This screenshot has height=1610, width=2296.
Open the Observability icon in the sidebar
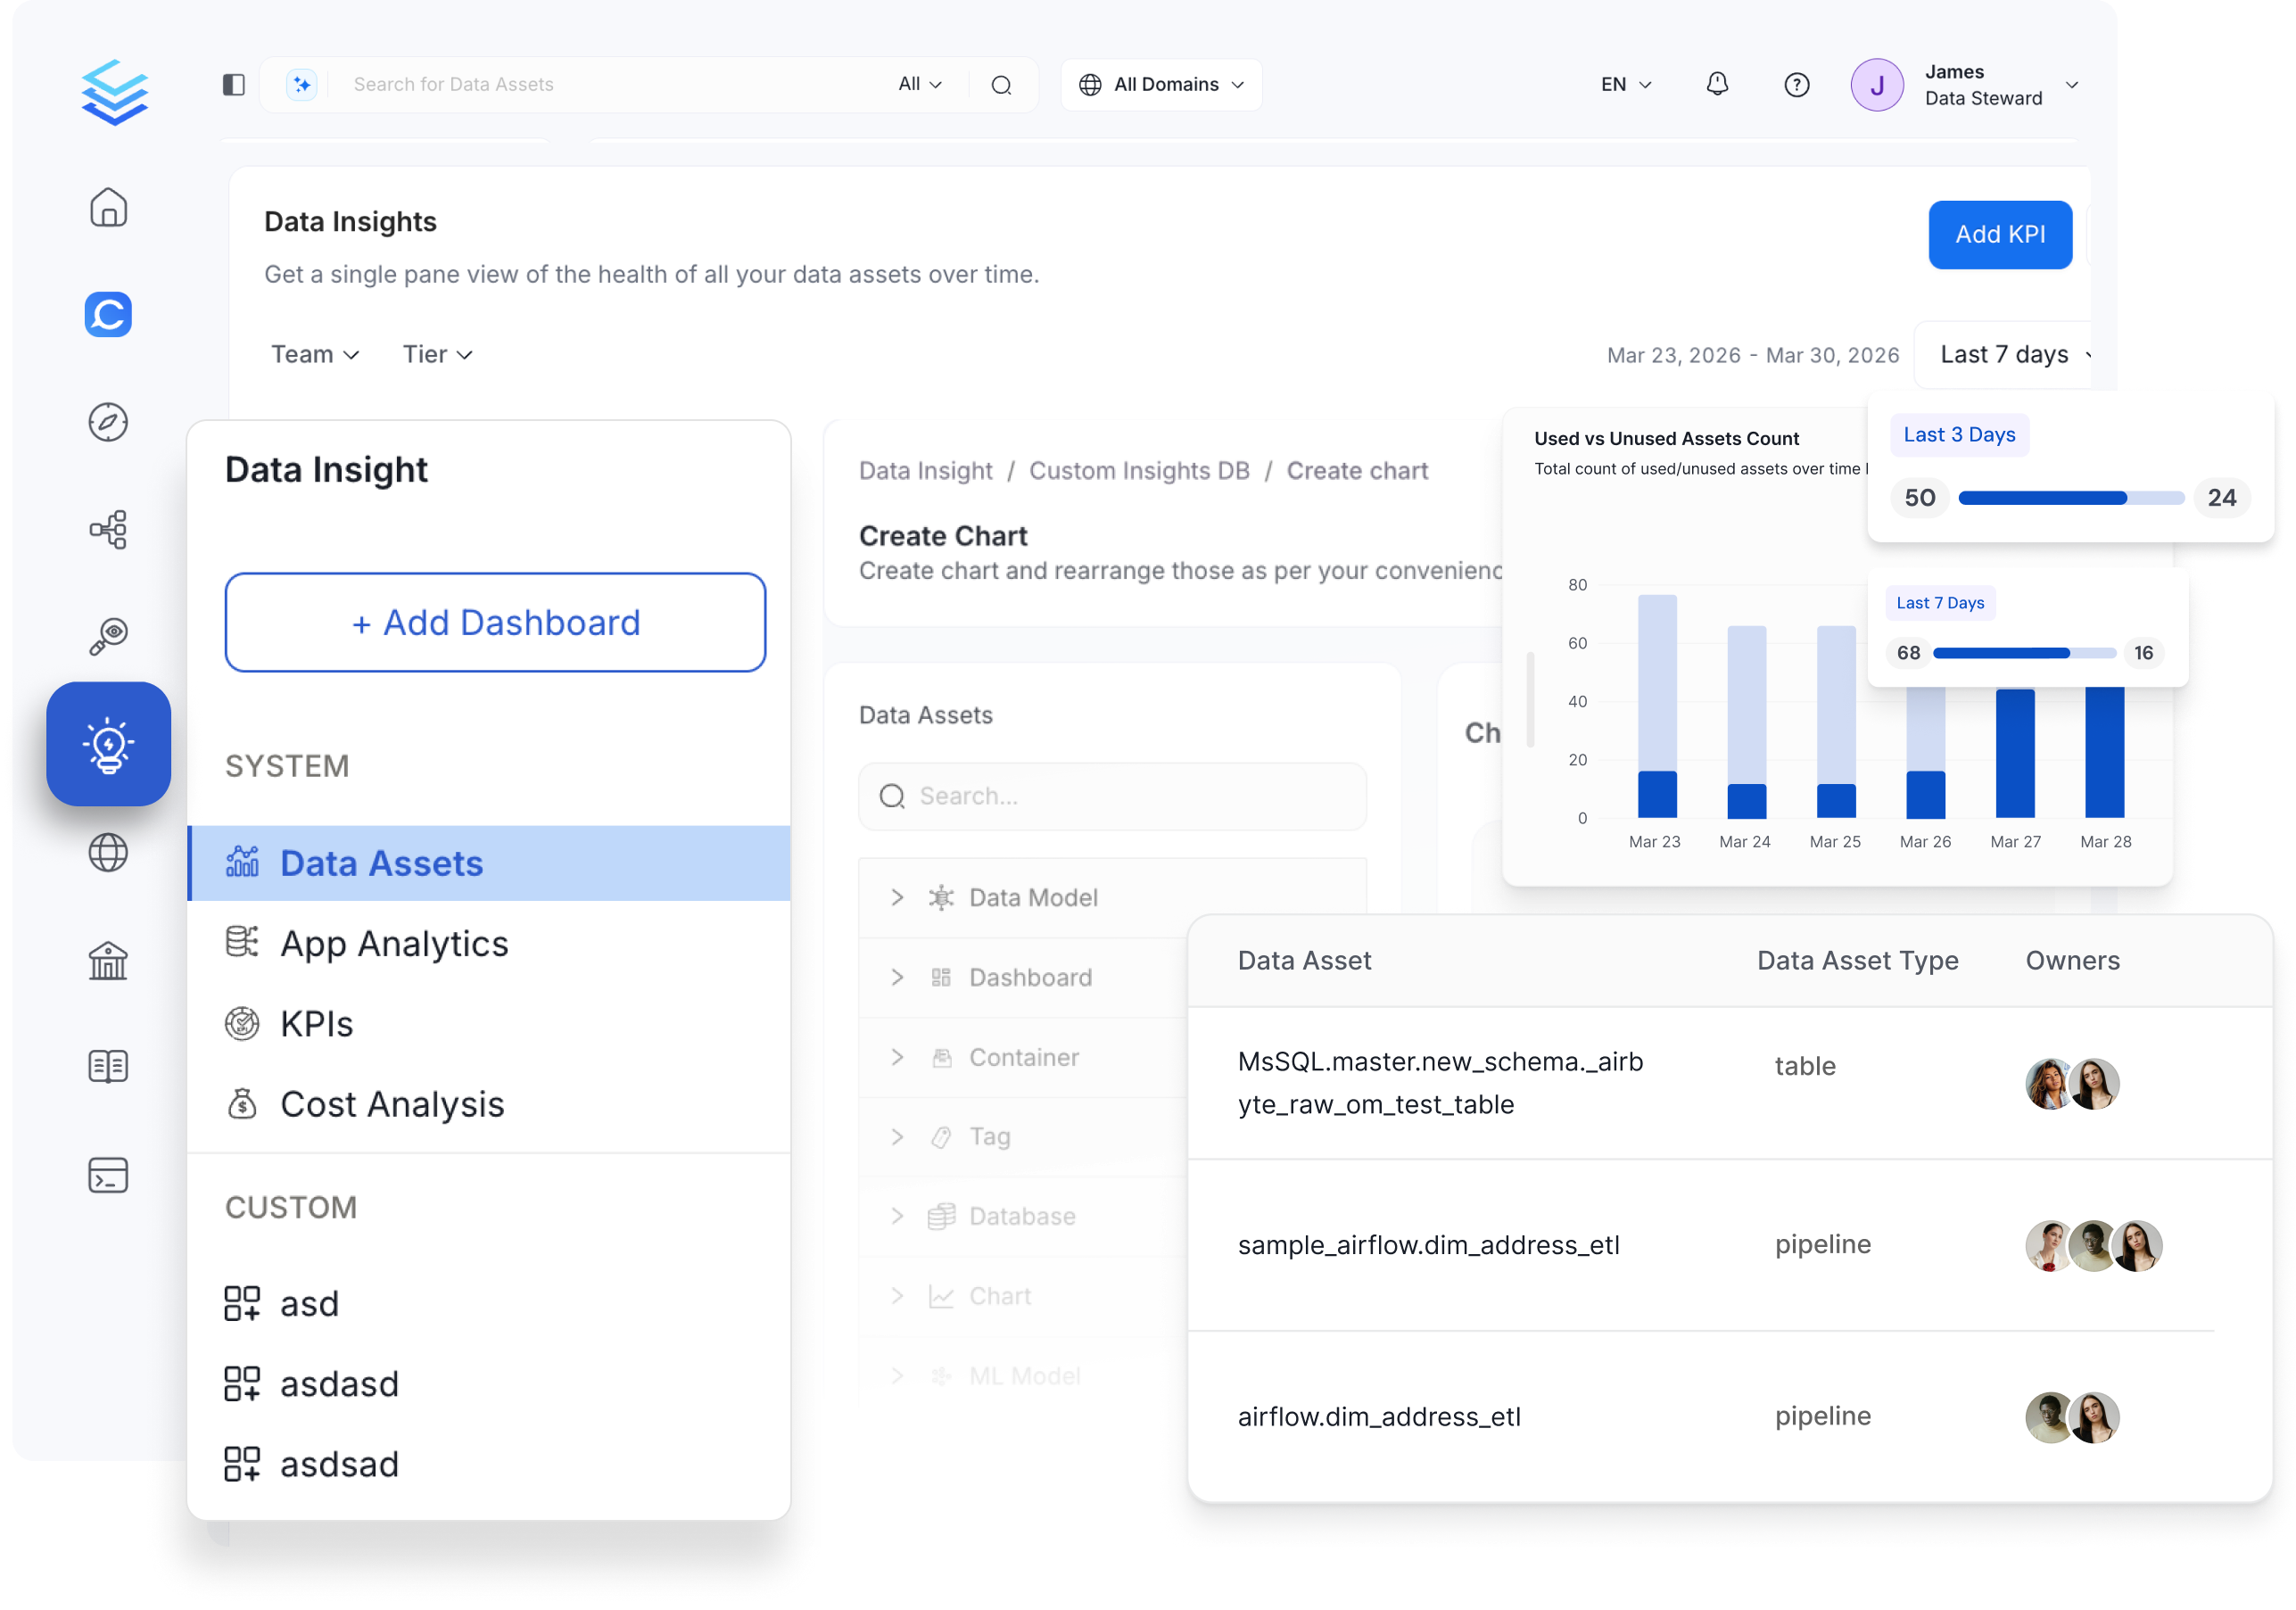pos(108,636)
